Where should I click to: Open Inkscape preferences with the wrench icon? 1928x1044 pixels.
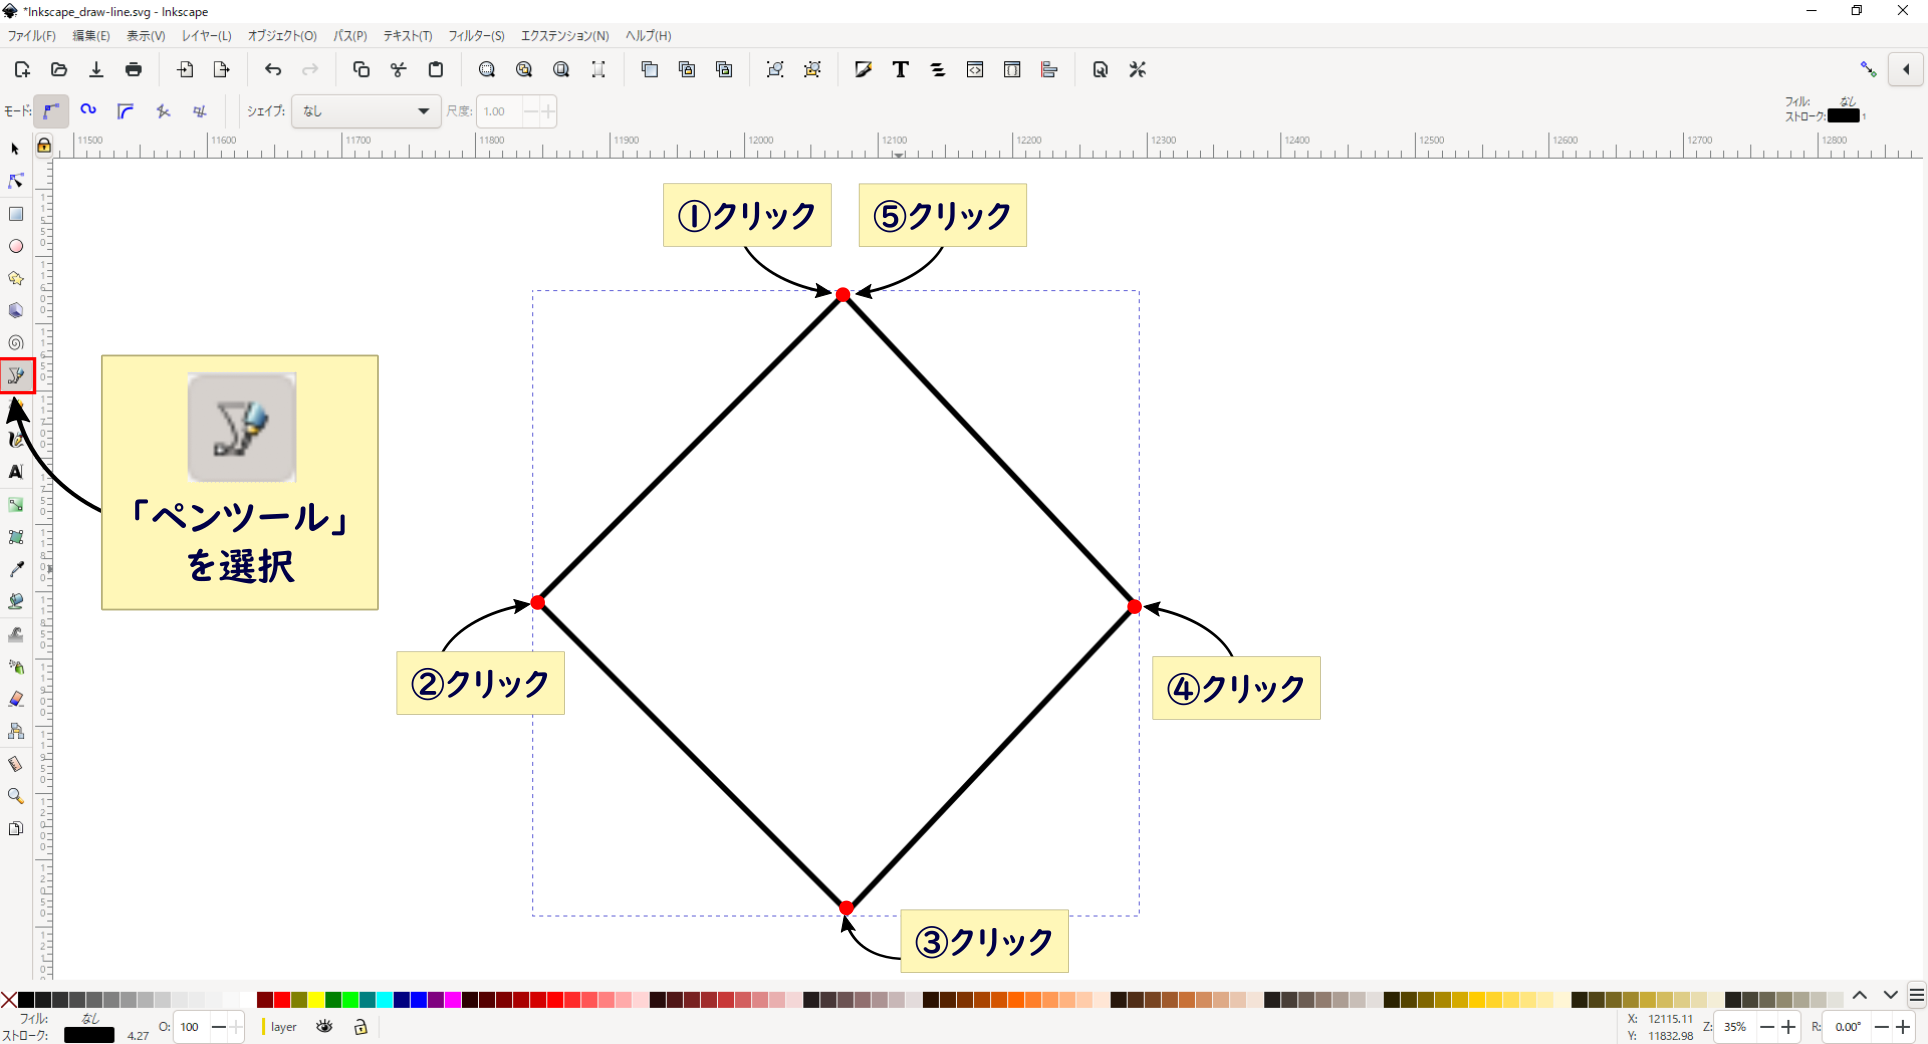click(1137, 69)
